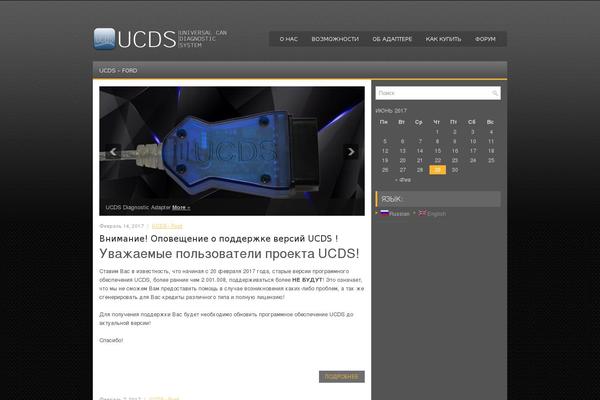Click ИЮНЬ 2017 calendar caption
This screenshot has height=400, width=600.
[x=391, y=111]
